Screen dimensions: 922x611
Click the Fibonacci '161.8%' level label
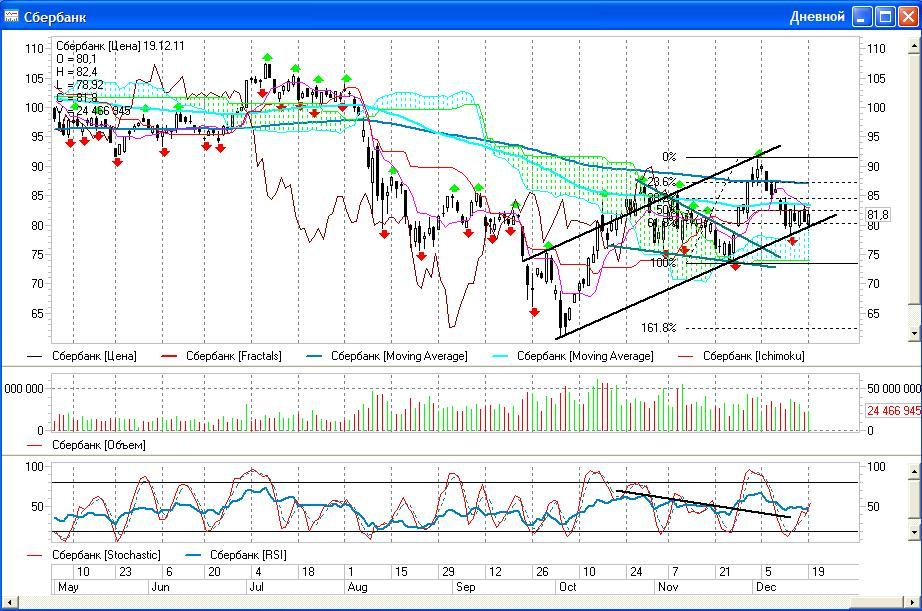(x=659, y=328)
